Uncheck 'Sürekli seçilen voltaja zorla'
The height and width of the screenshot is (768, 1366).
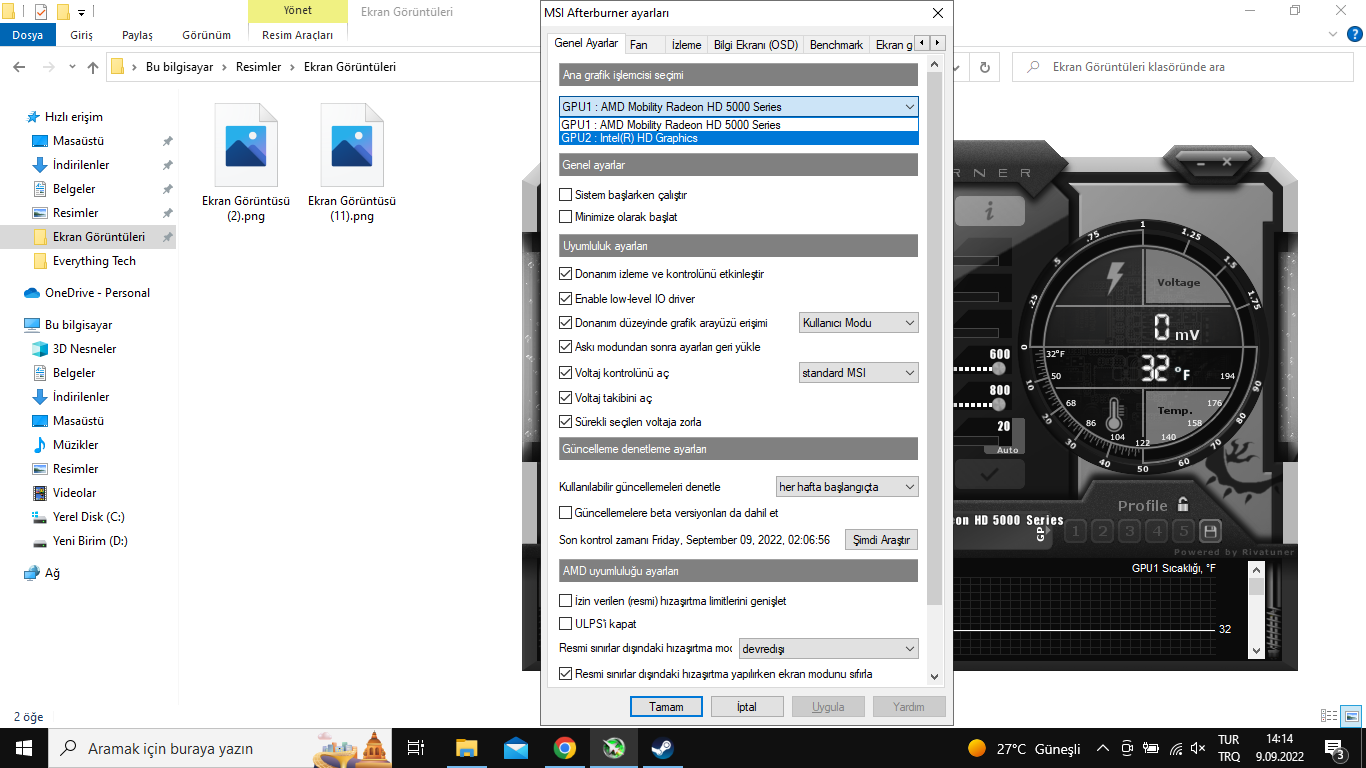click(x=566, y=422)
